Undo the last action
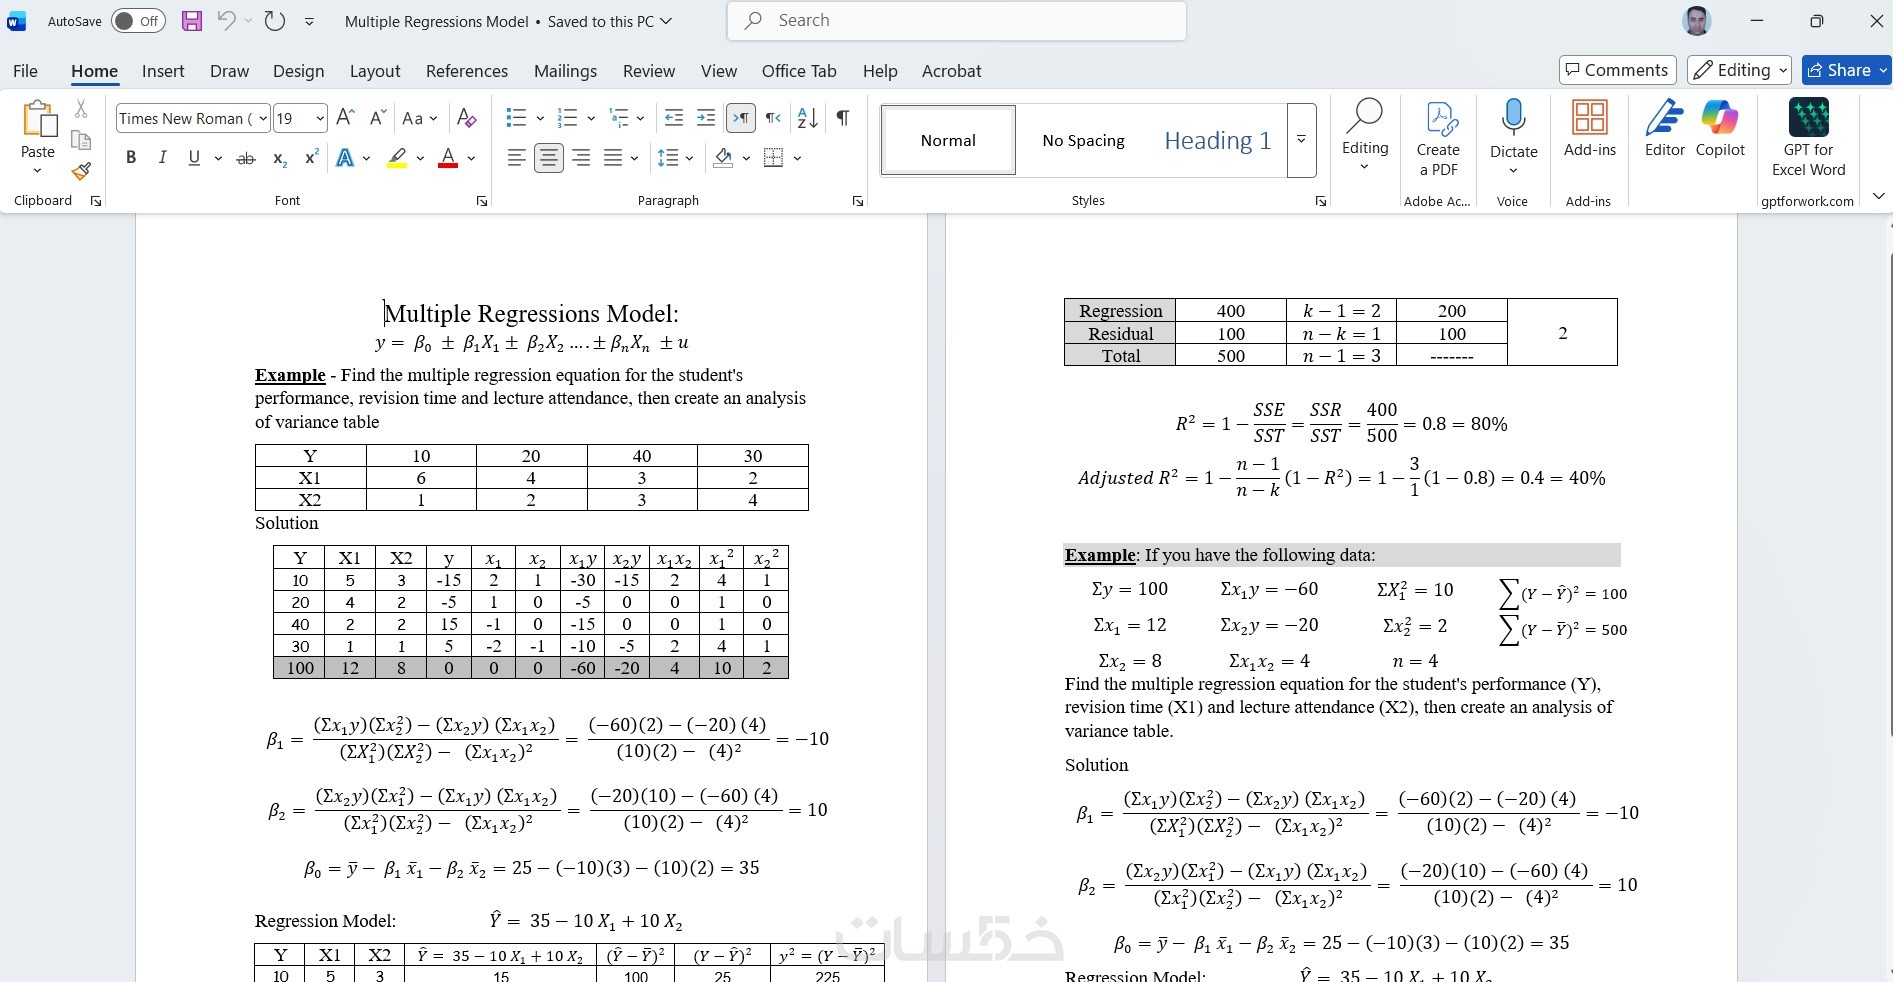Screen dimensions: 1900x982 227,21
